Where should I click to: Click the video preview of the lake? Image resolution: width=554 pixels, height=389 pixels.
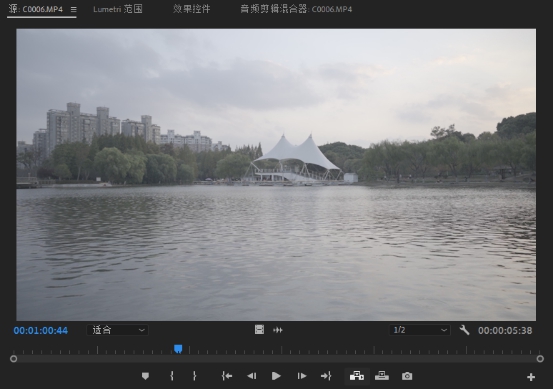coord(276,175)
